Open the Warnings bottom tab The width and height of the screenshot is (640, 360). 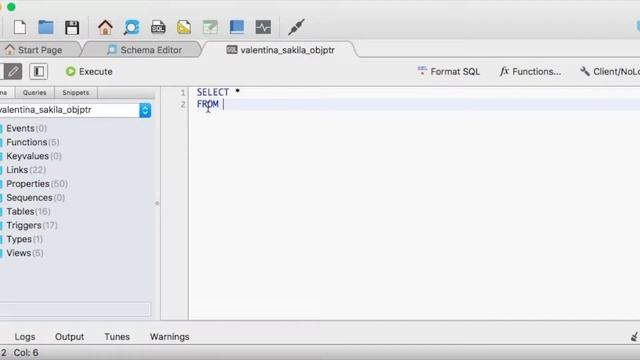[169, 337]
